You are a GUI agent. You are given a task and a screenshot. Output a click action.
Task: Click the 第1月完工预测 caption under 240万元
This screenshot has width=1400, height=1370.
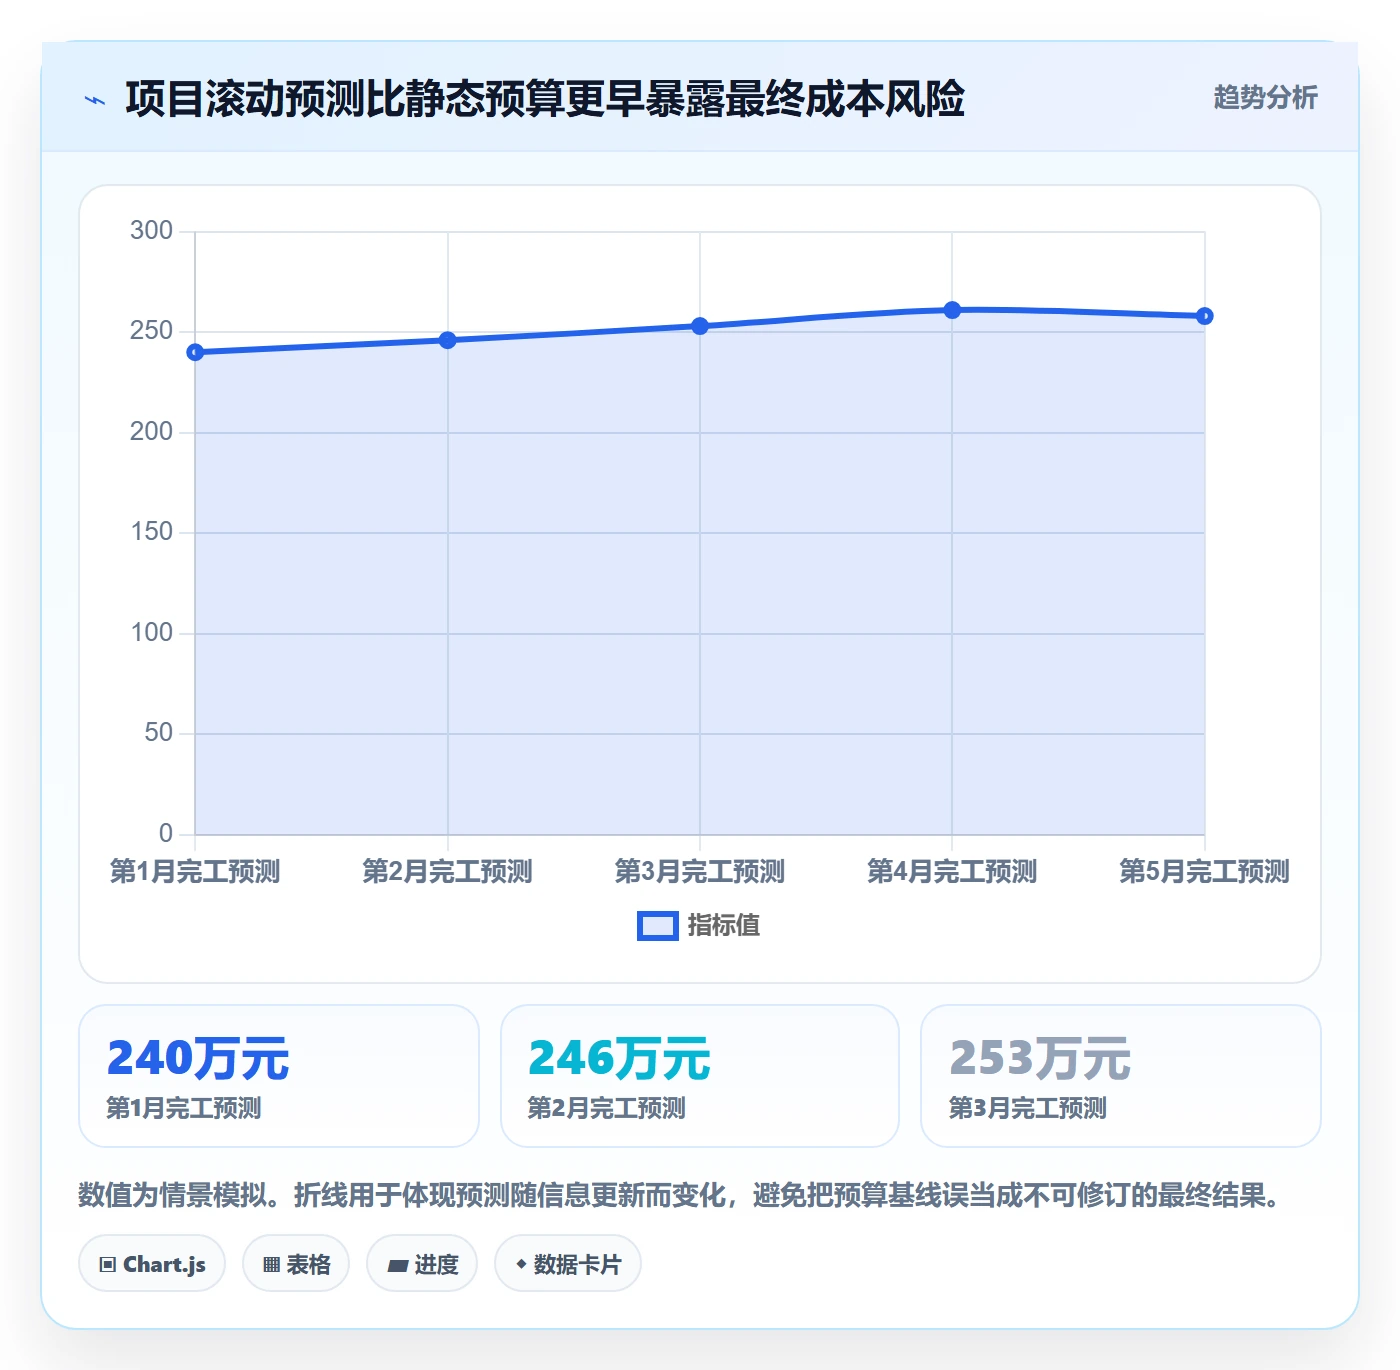click(x=184, y=1108)
